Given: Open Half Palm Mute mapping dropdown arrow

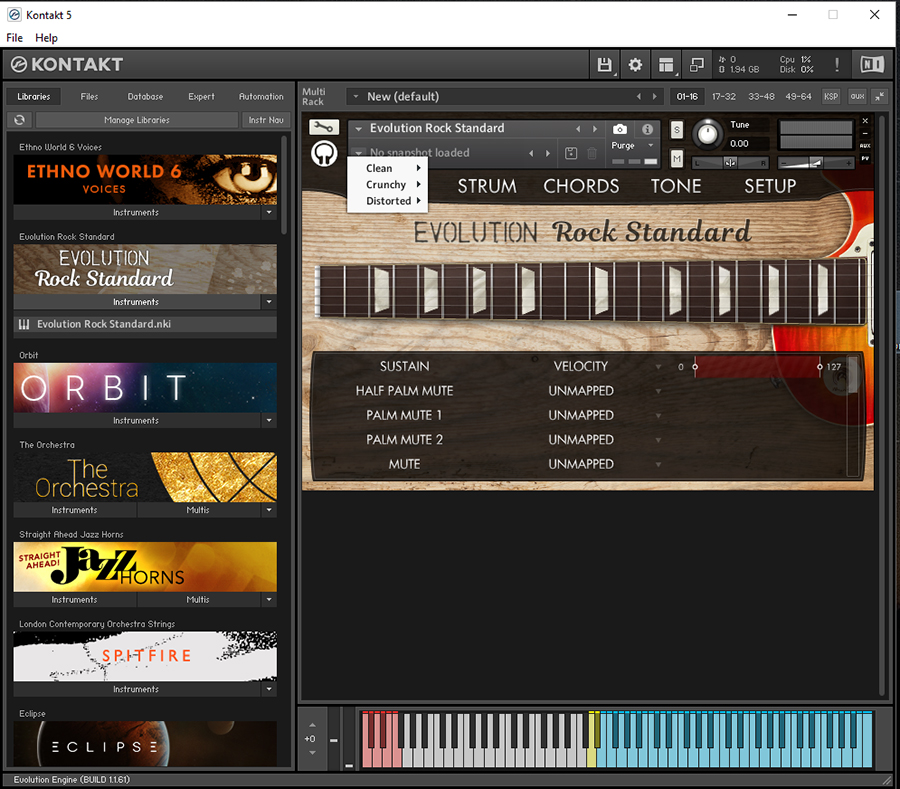Looking at the screenshot, I should 658,391.
